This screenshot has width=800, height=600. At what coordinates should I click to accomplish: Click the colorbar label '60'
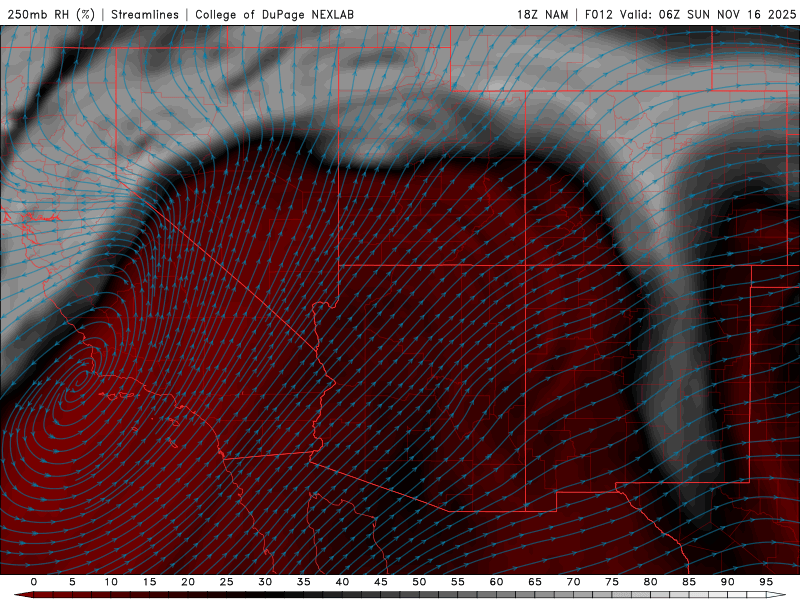coord(496,582)
